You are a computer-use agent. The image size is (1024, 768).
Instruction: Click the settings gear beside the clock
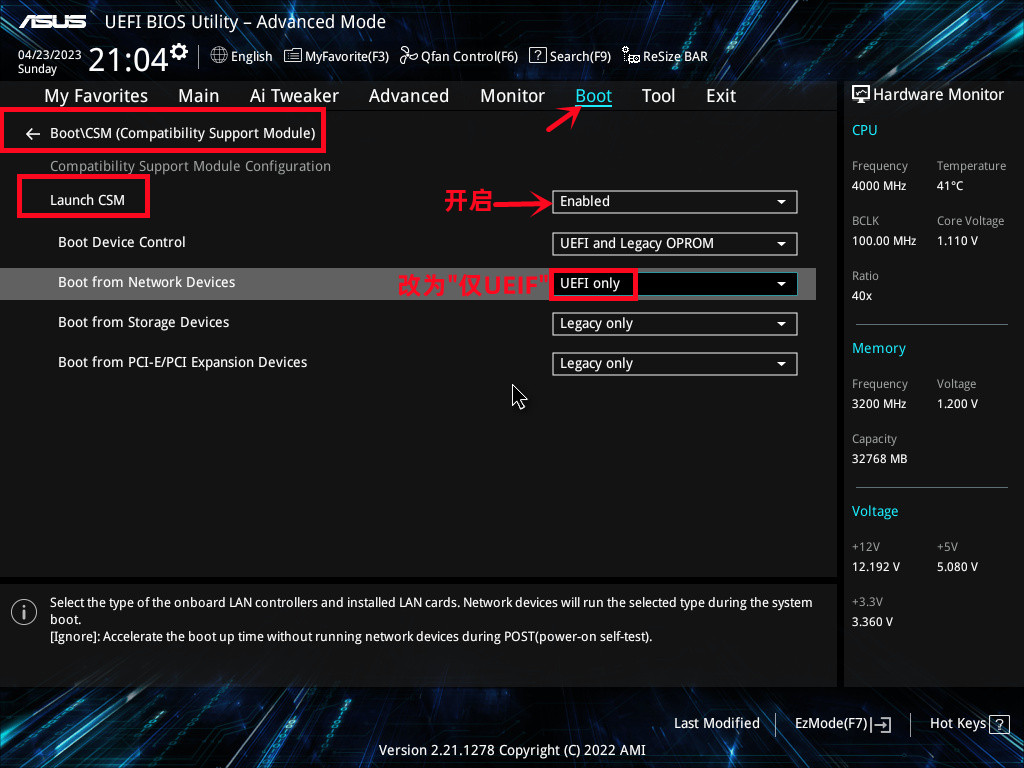(179, 52)
